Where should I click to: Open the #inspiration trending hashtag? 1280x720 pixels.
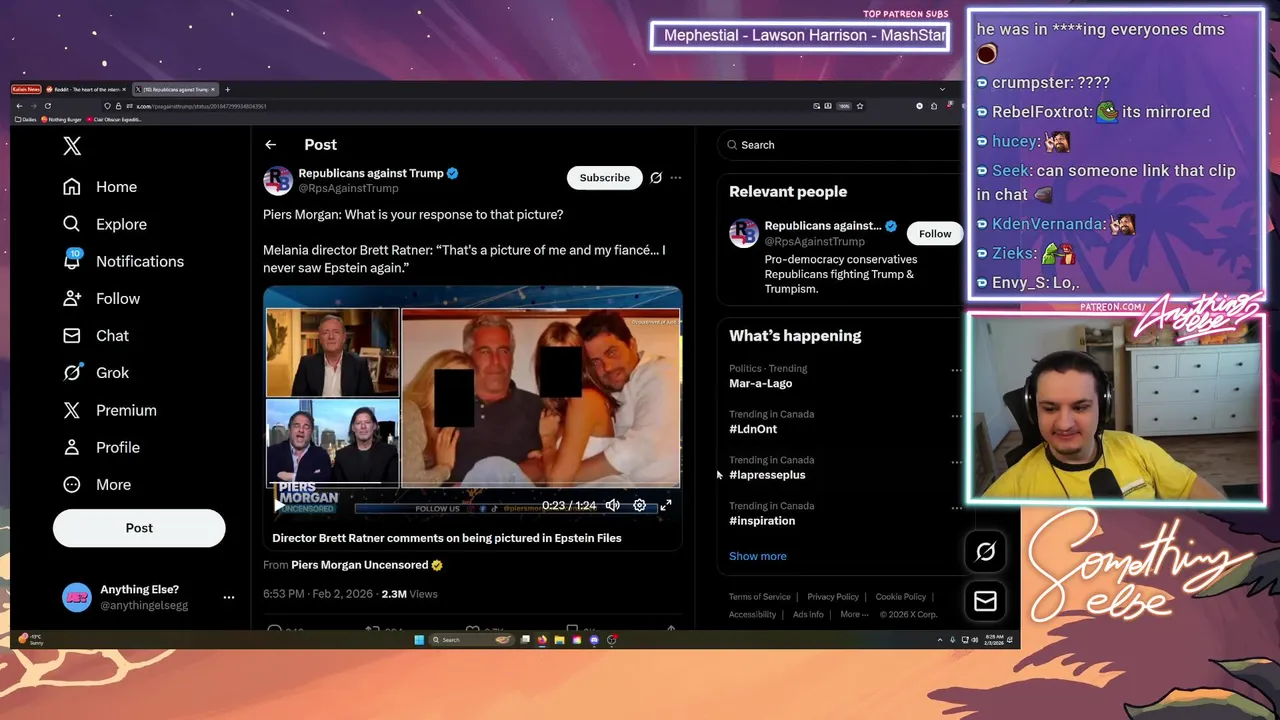762,521
